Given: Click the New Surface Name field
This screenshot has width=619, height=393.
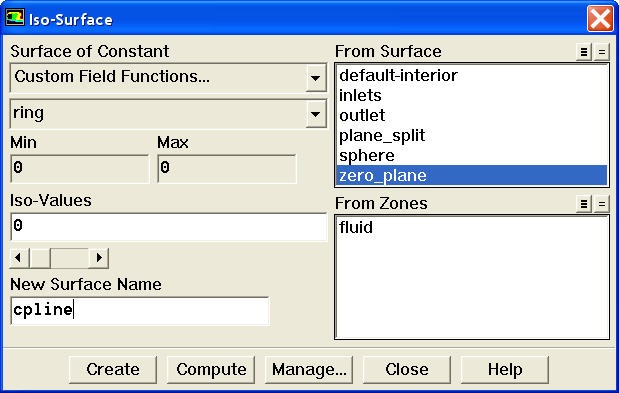Looking at the screenshot, I should pyautogui.click(x=140, y=311).
